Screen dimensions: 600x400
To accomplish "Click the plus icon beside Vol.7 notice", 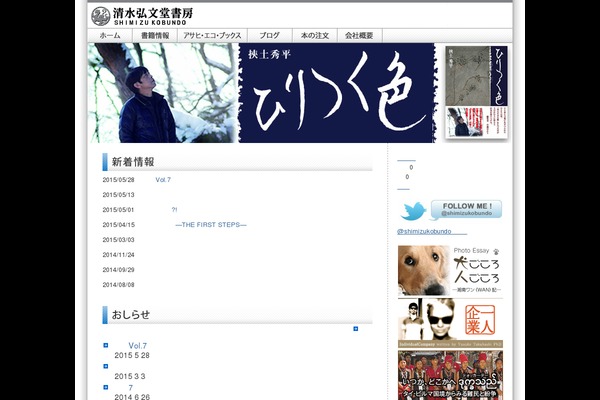I will click(106, 345).
